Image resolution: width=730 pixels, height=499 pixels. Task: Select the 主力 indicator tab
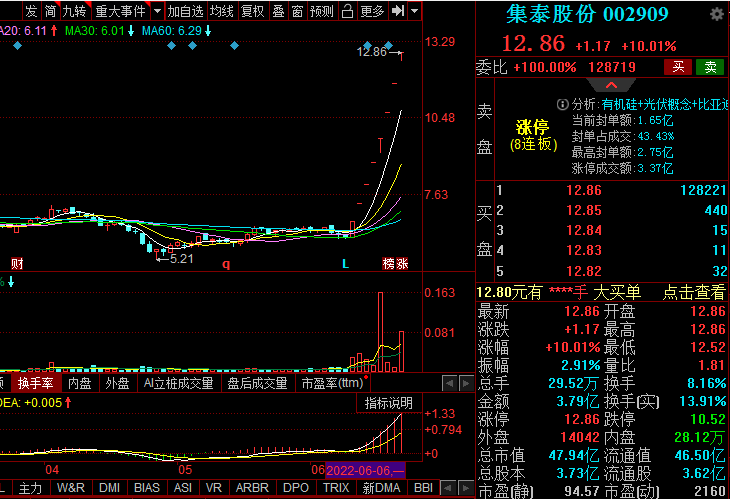[30, 488]
